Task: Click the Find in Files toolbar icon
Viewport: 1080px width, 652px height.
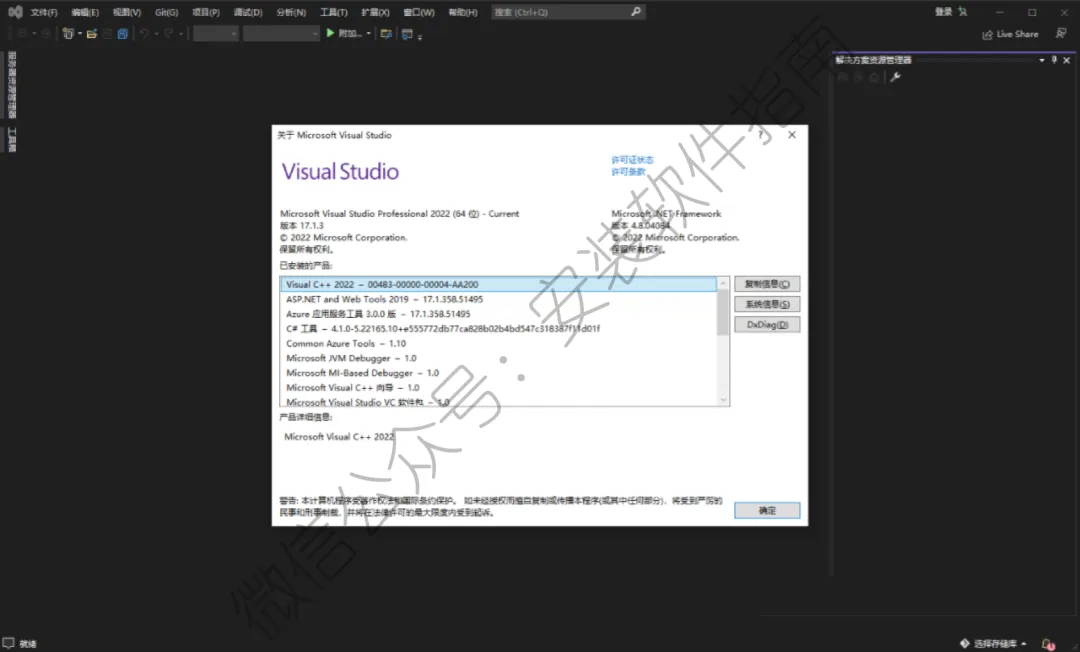Action: 386,33
